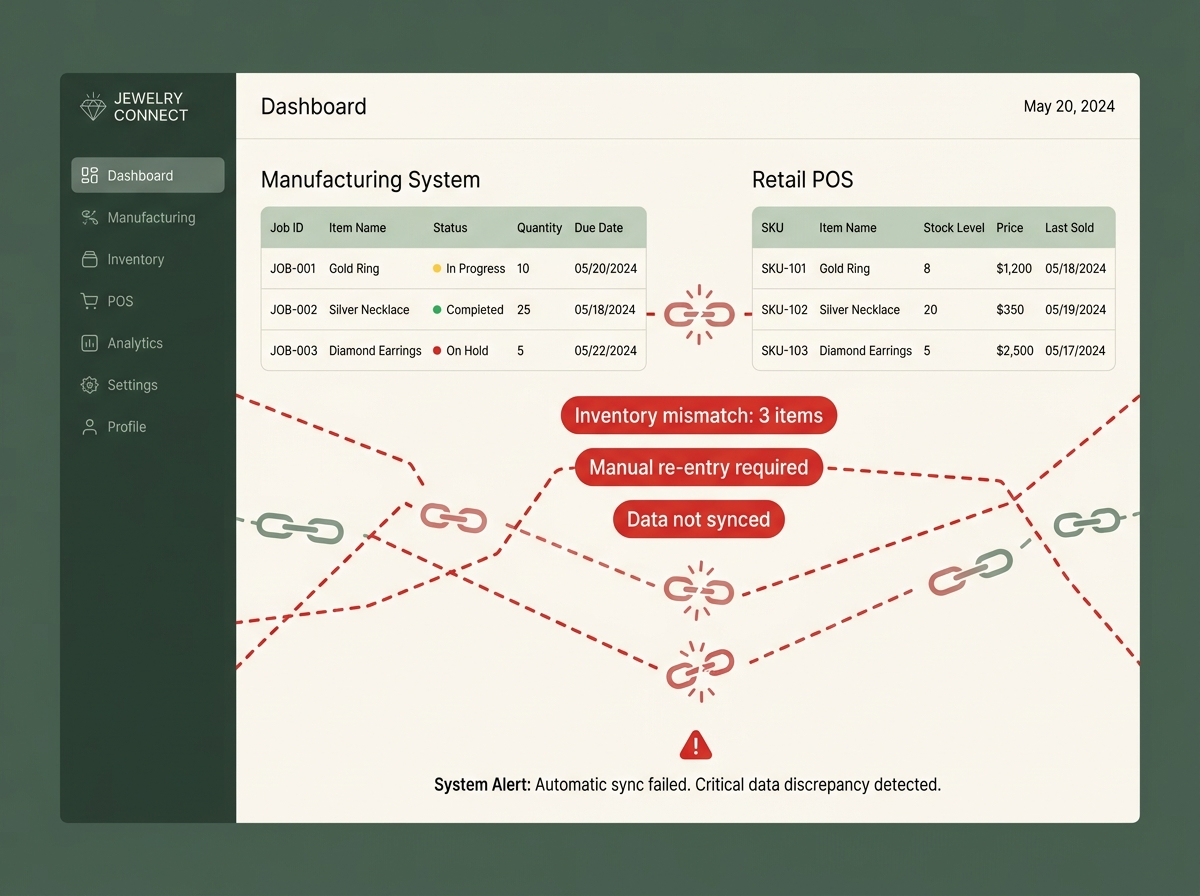Select the JOB-002 Silver Necklace row
The height and width of the screenshot is (896, 1200).
[x=453, y=310]
